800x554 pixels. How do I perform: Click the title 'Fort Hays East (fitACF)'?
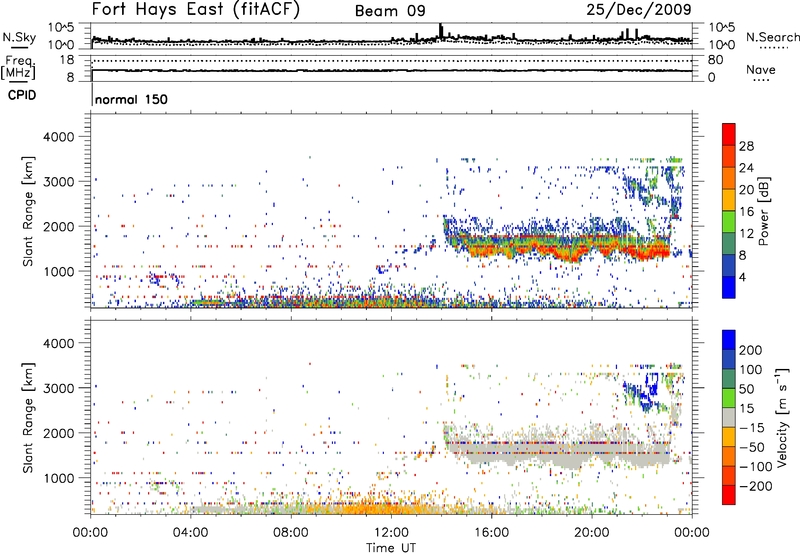click(196, 10)
